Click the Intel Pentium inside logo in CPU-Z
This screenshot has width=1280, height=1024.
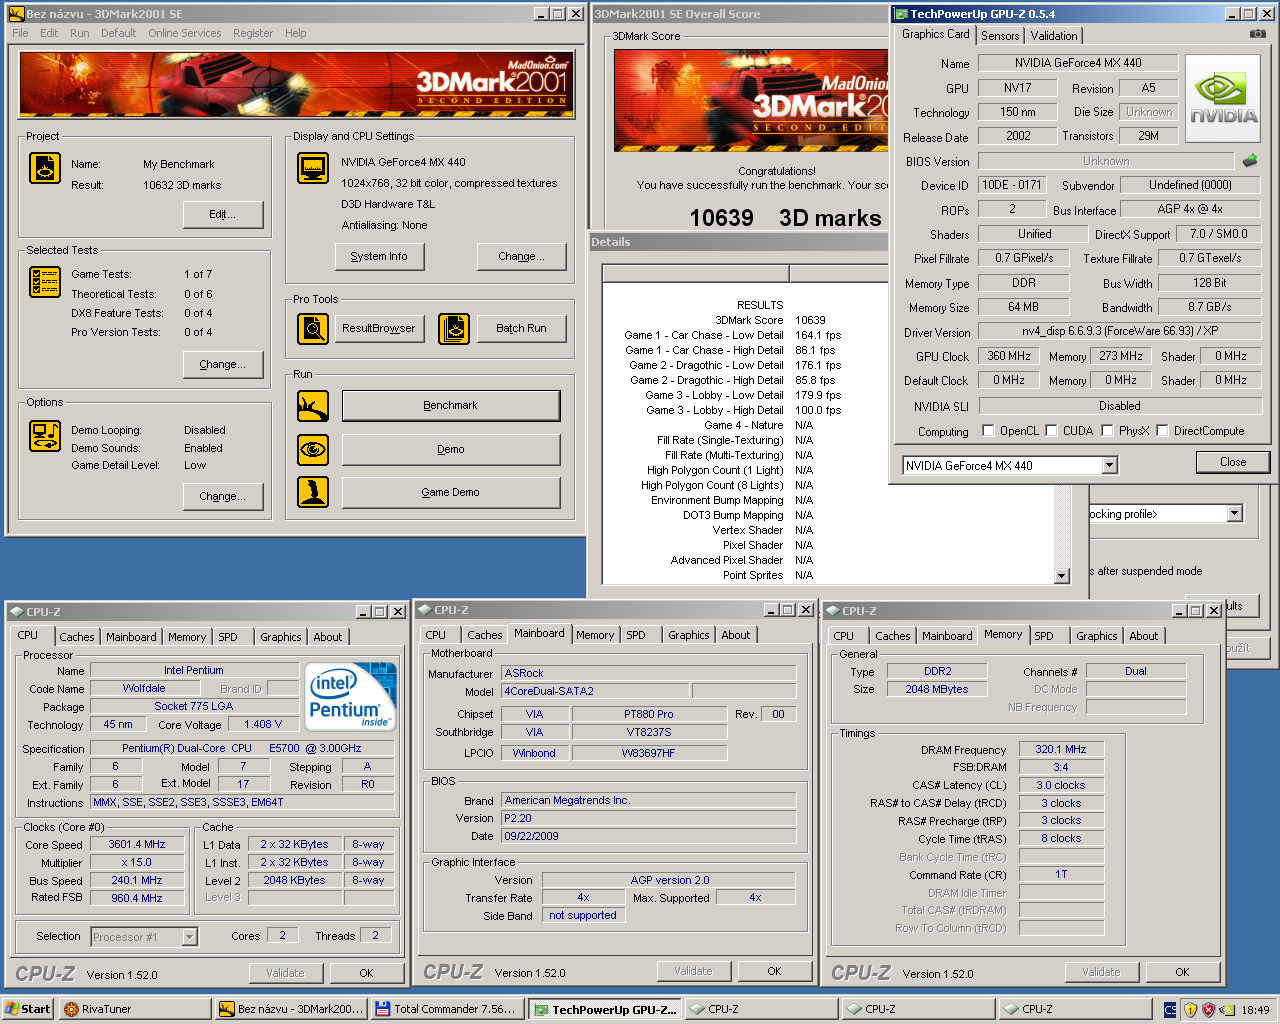[350, 696]
